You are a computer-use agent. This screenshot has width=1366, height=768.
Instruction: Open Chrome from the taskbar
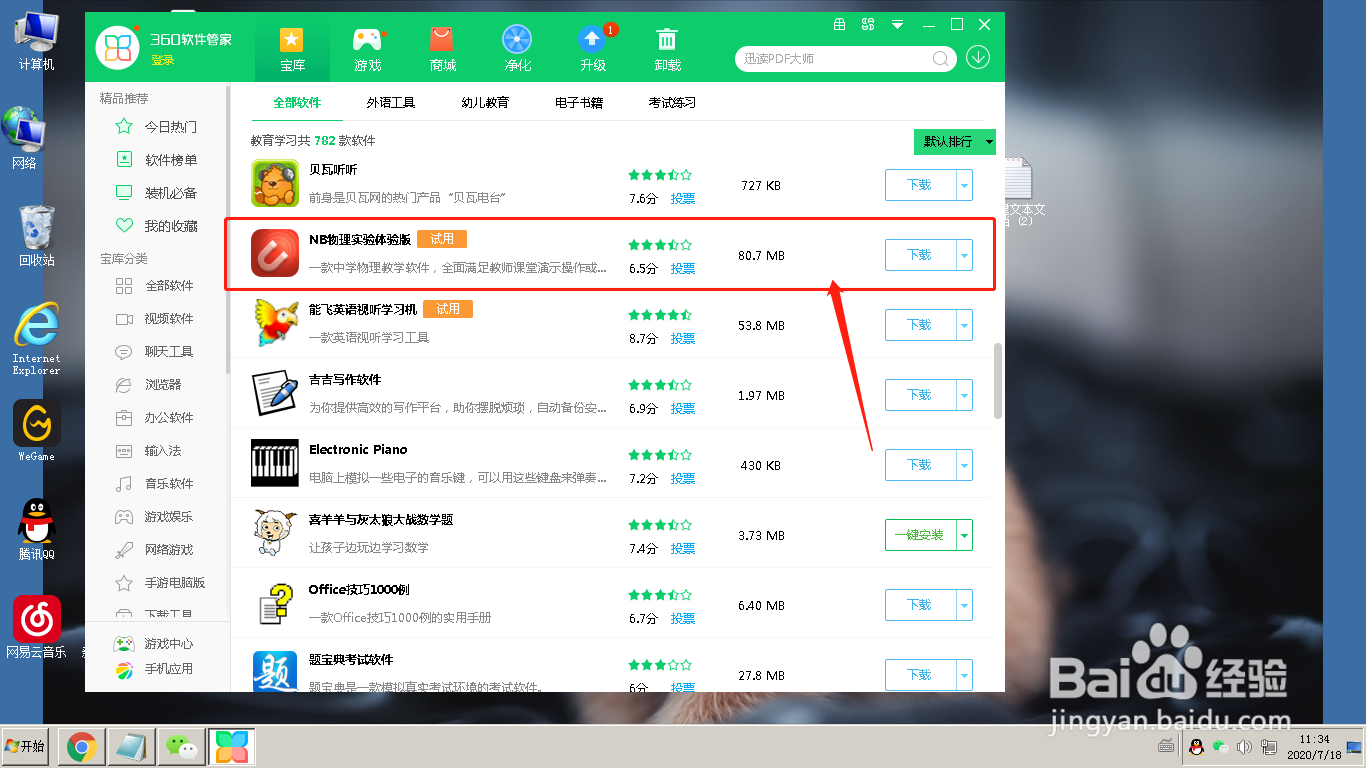pyautogui.click(x=81, y=746)
